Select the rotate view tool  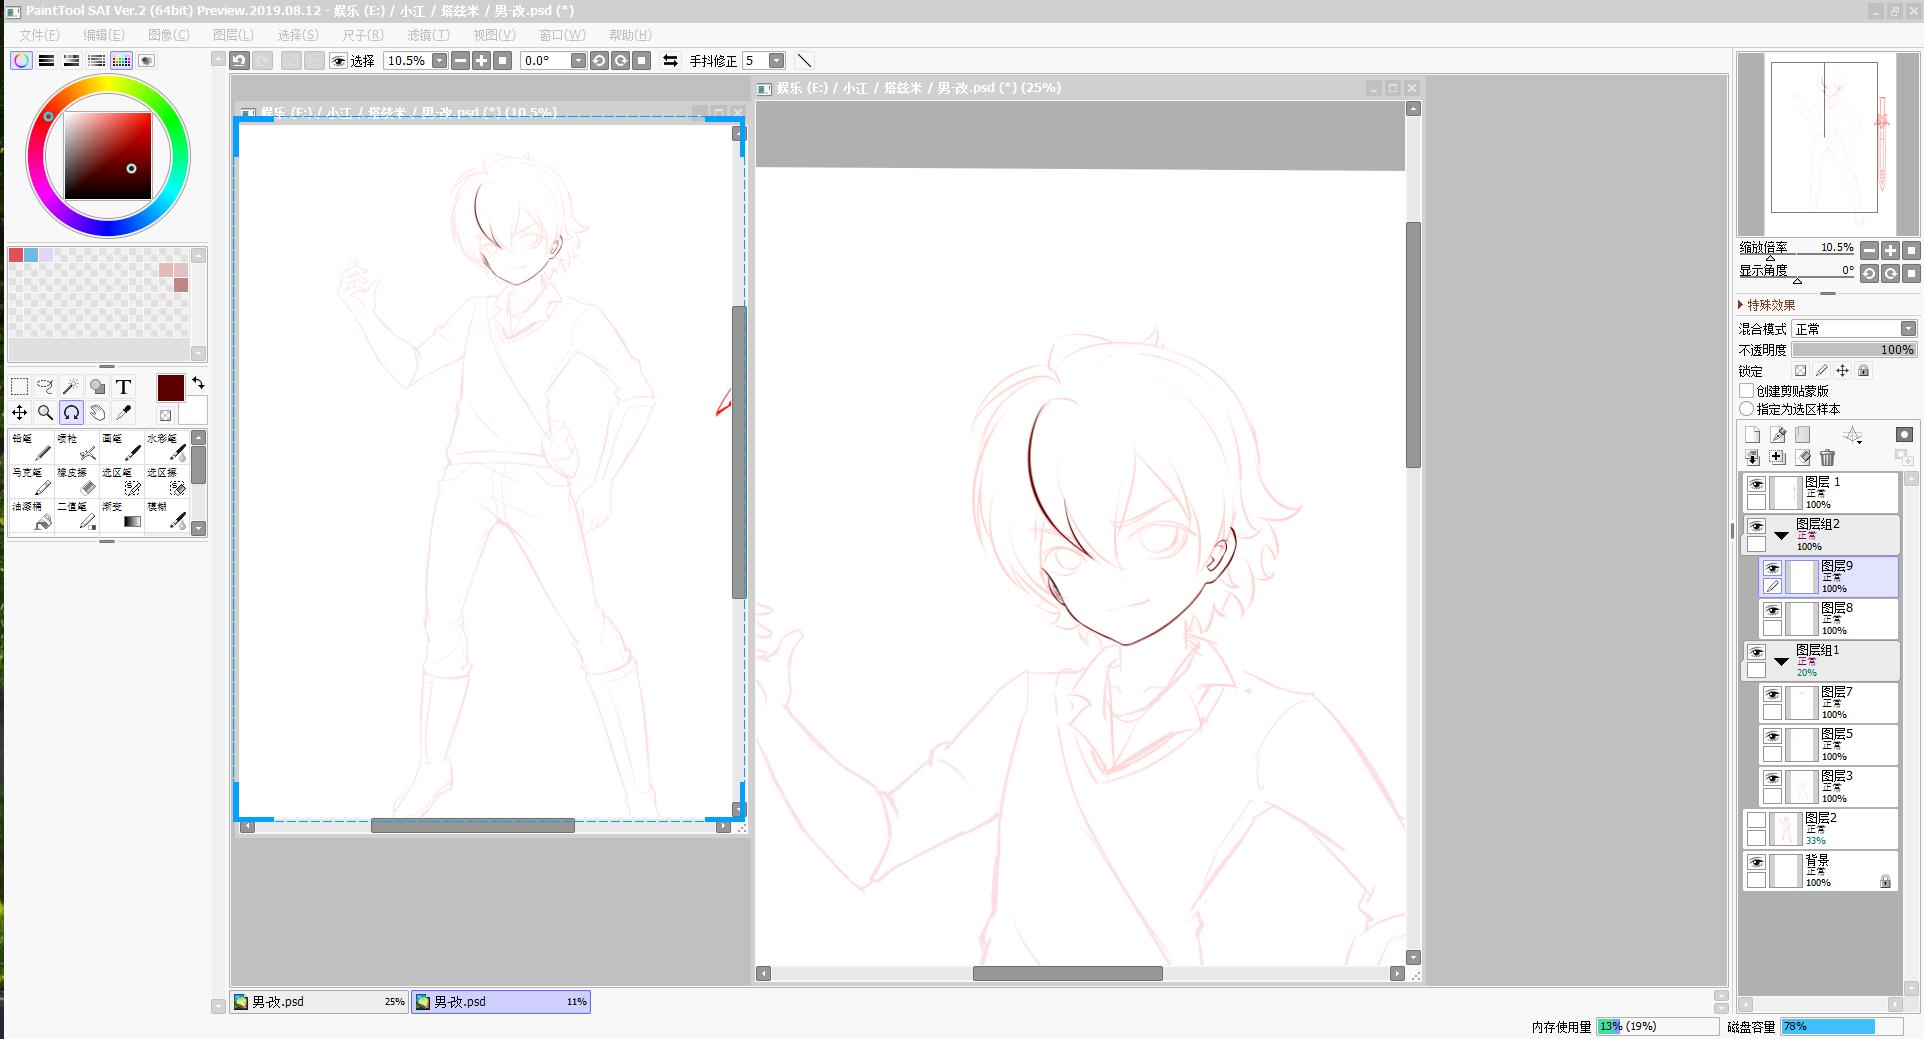point(71,412)
